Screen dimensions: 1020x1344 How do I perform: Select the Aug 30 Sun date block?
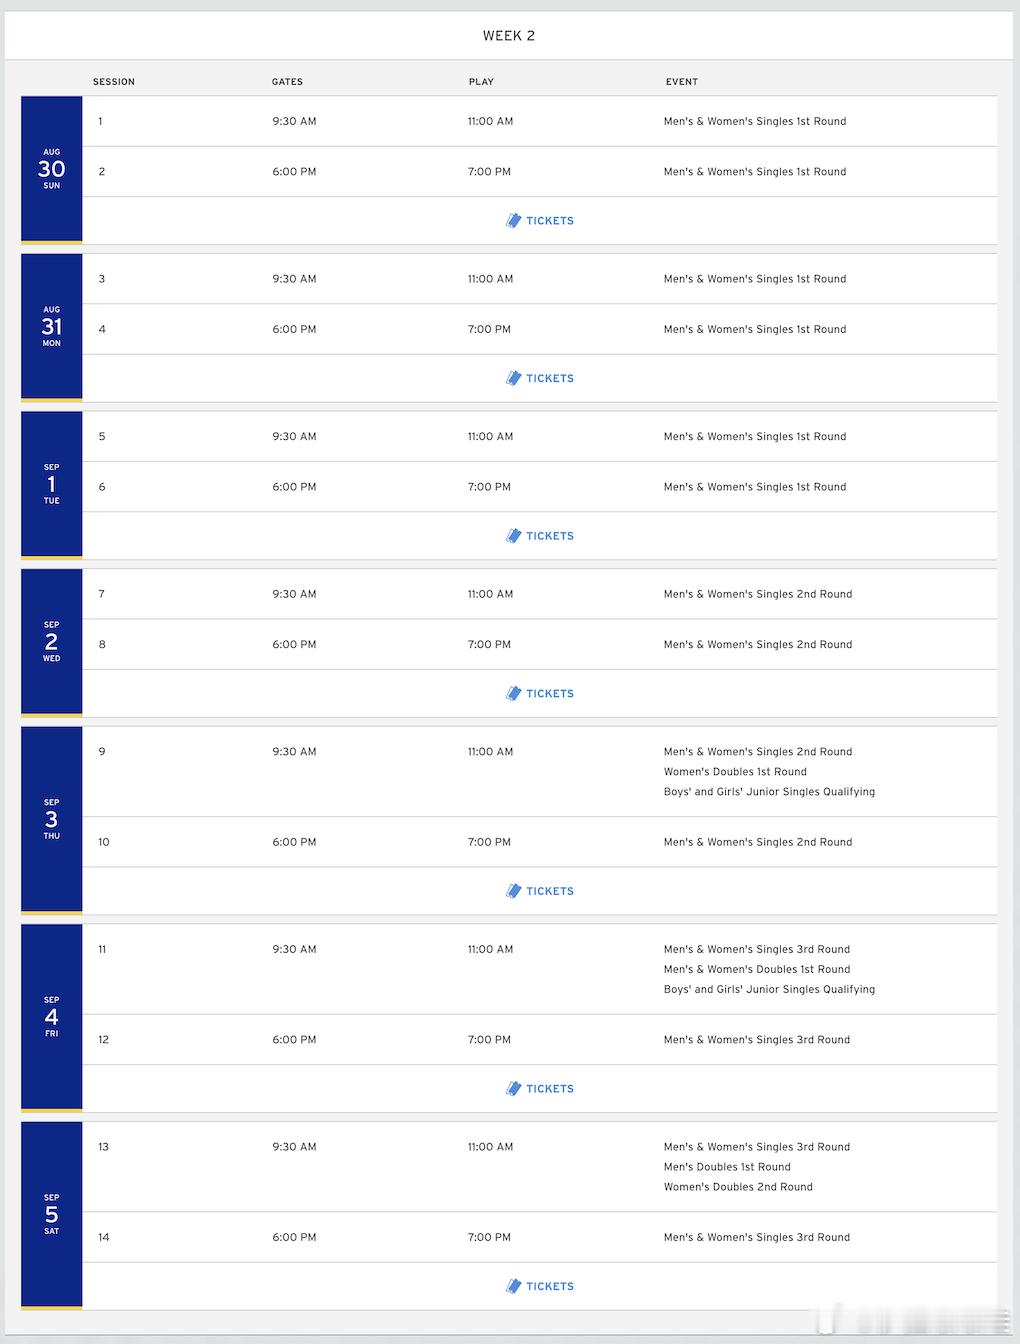point(52,170)
